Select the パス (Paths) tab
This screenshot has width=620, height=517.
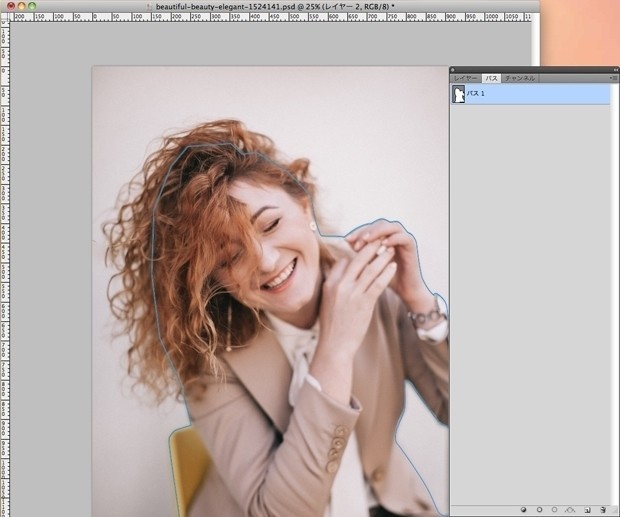(491, 78)
